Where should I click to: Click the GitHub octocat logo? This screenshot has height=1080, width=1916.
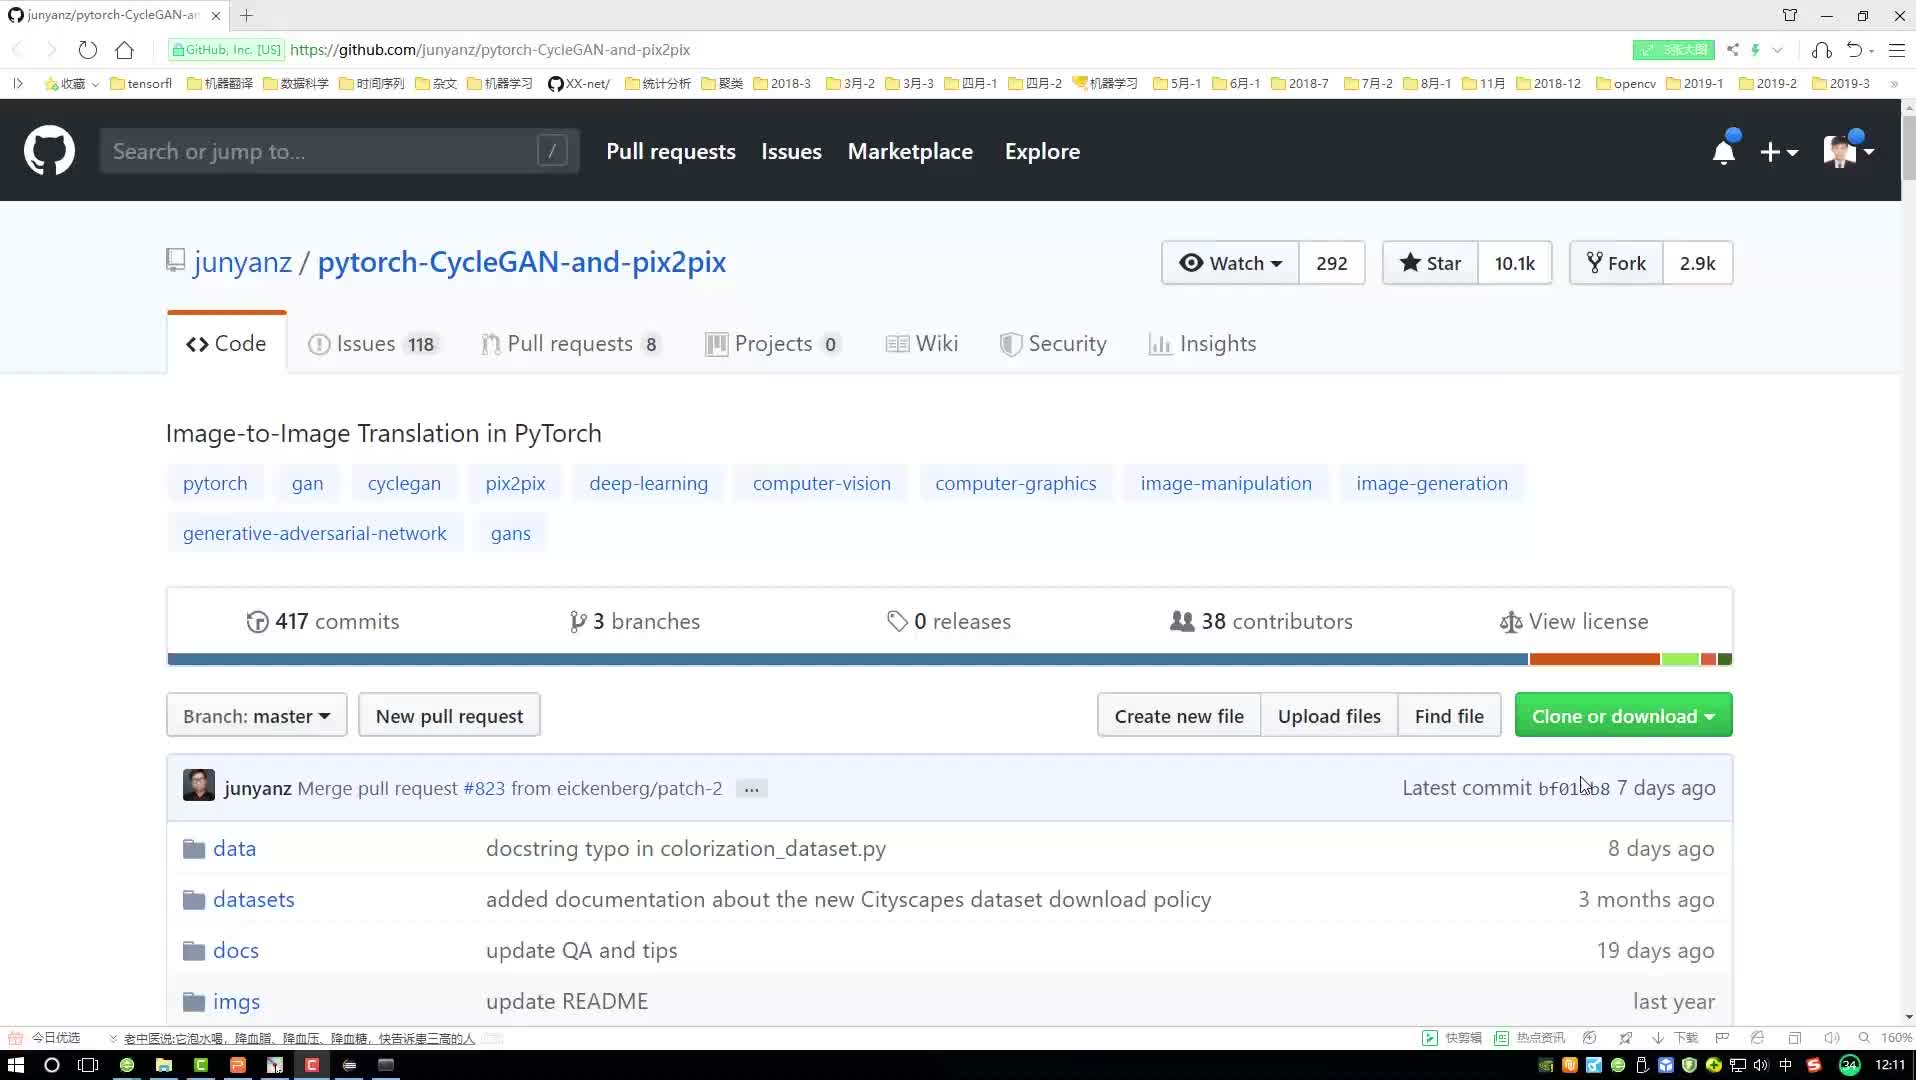pyautogui.click(x=49, y=151)
